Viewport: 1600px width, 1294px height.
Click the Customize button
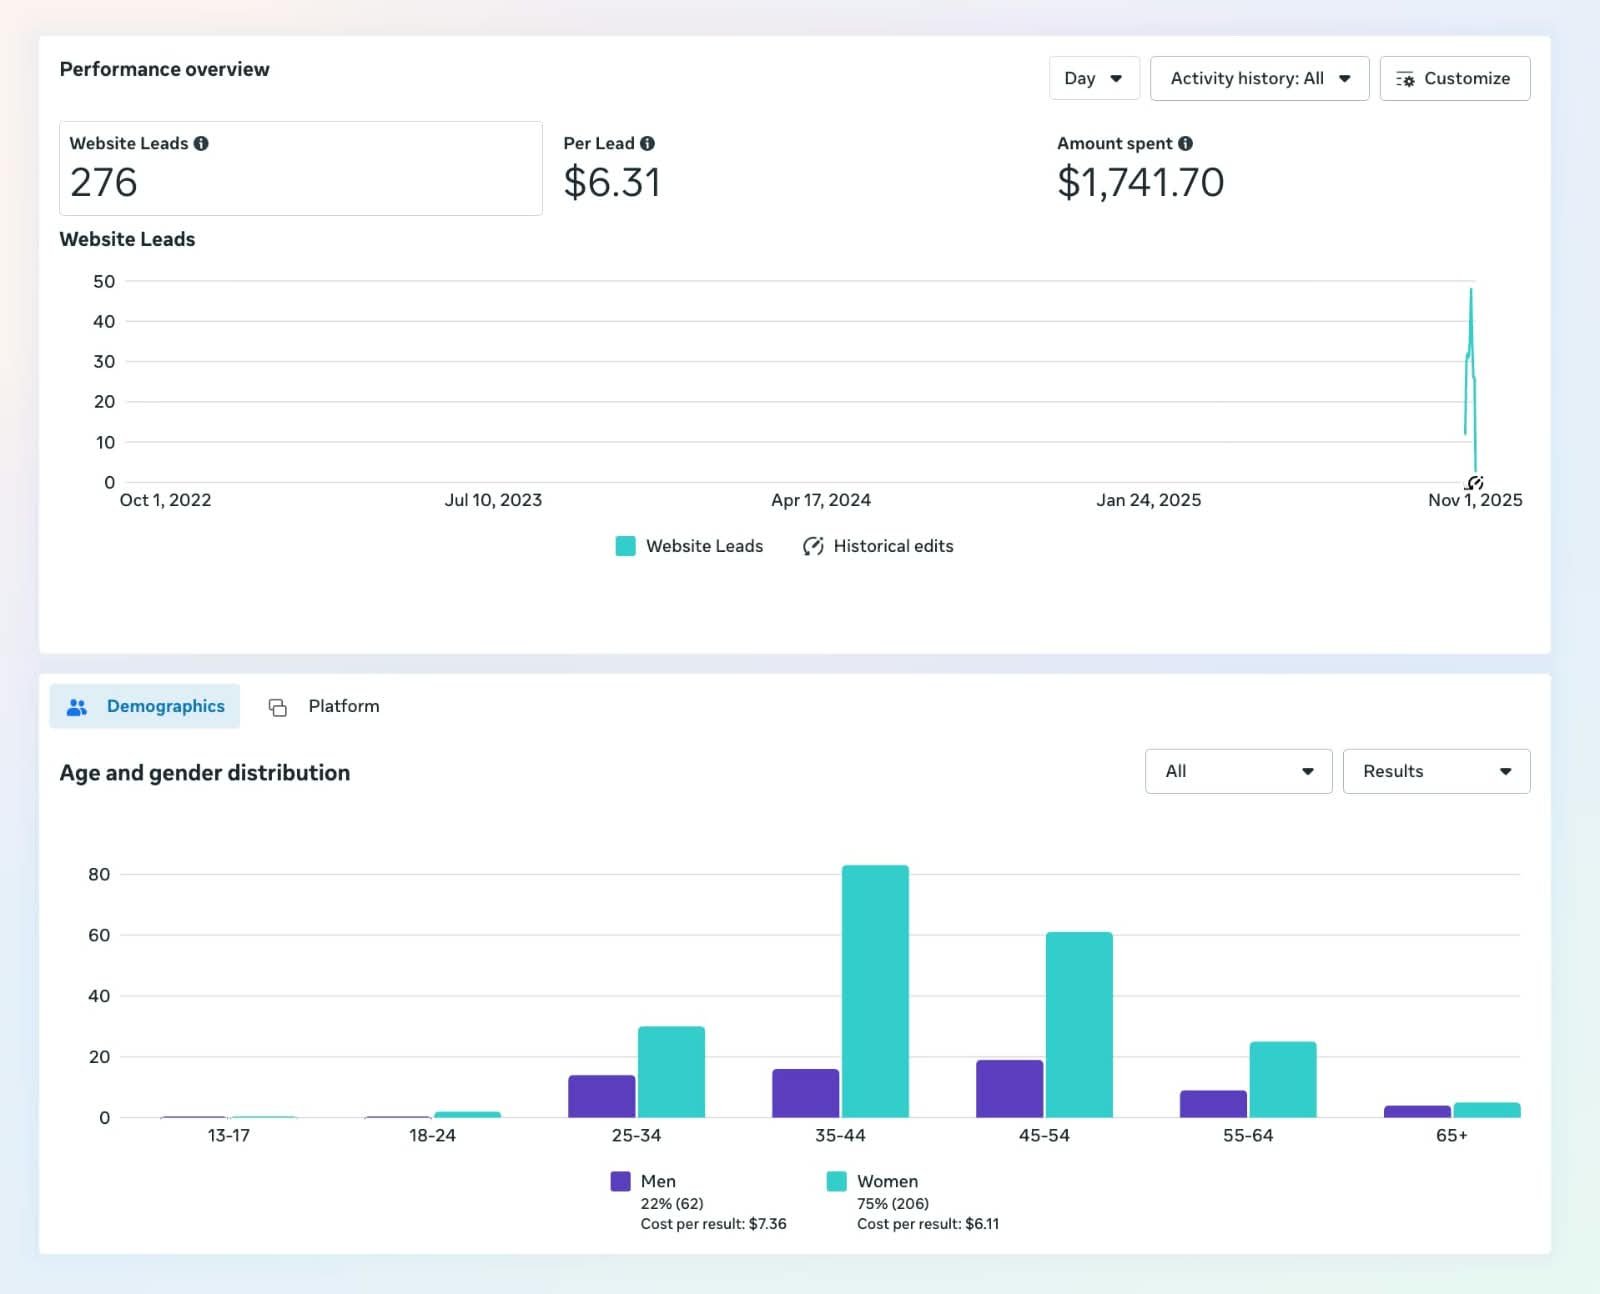pyautogui.click(x=1454, y=78)
